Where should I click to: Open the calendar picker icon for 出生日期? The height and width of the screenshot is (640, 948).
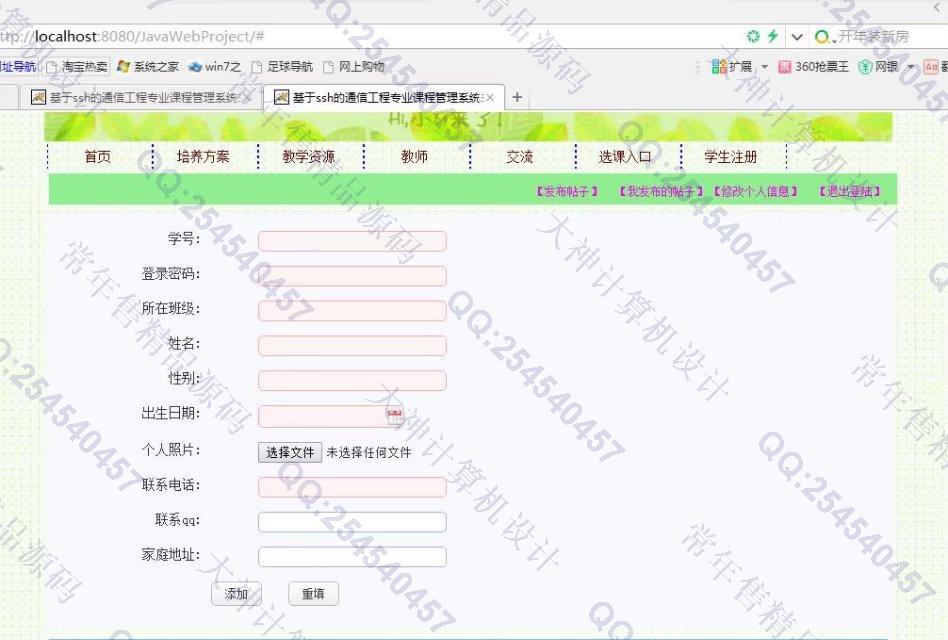[x=395, y=415]
